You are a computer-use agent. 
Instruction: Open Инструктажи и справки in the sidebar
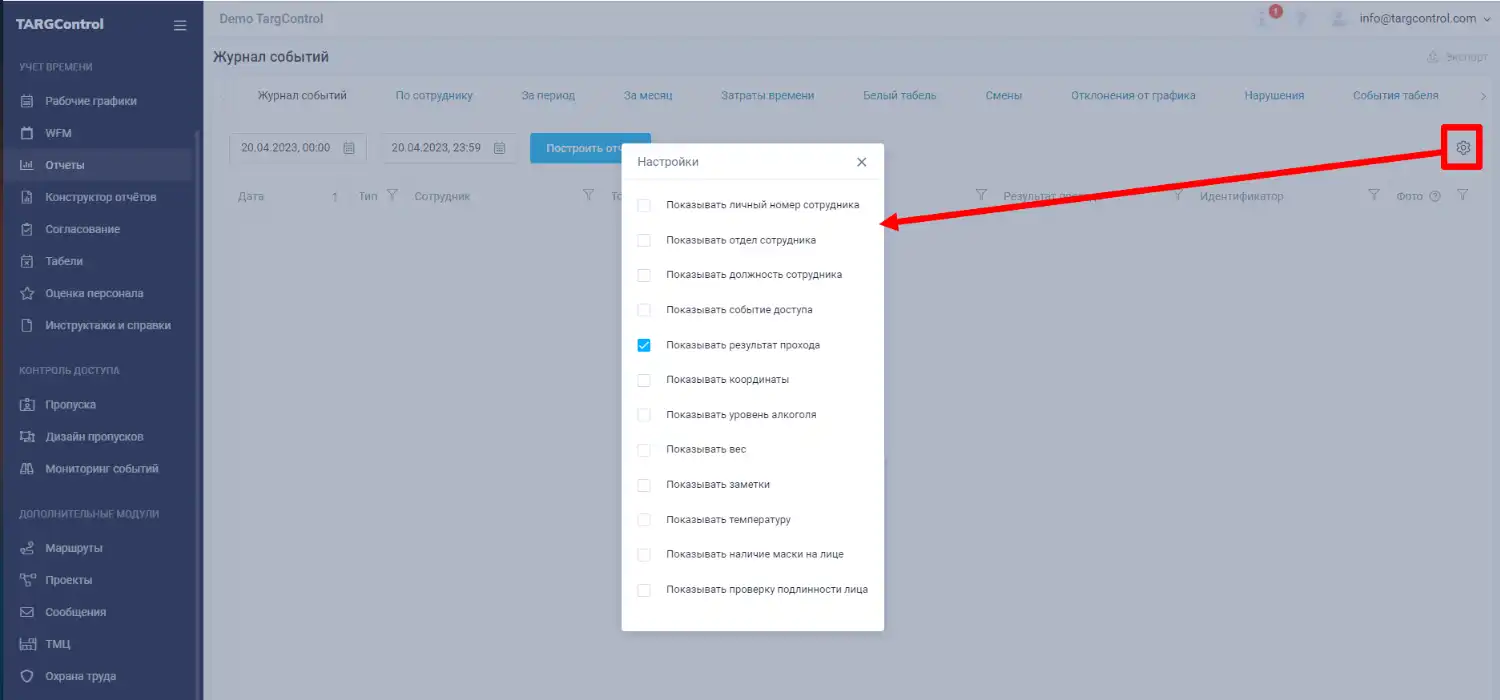click(108, 325)
